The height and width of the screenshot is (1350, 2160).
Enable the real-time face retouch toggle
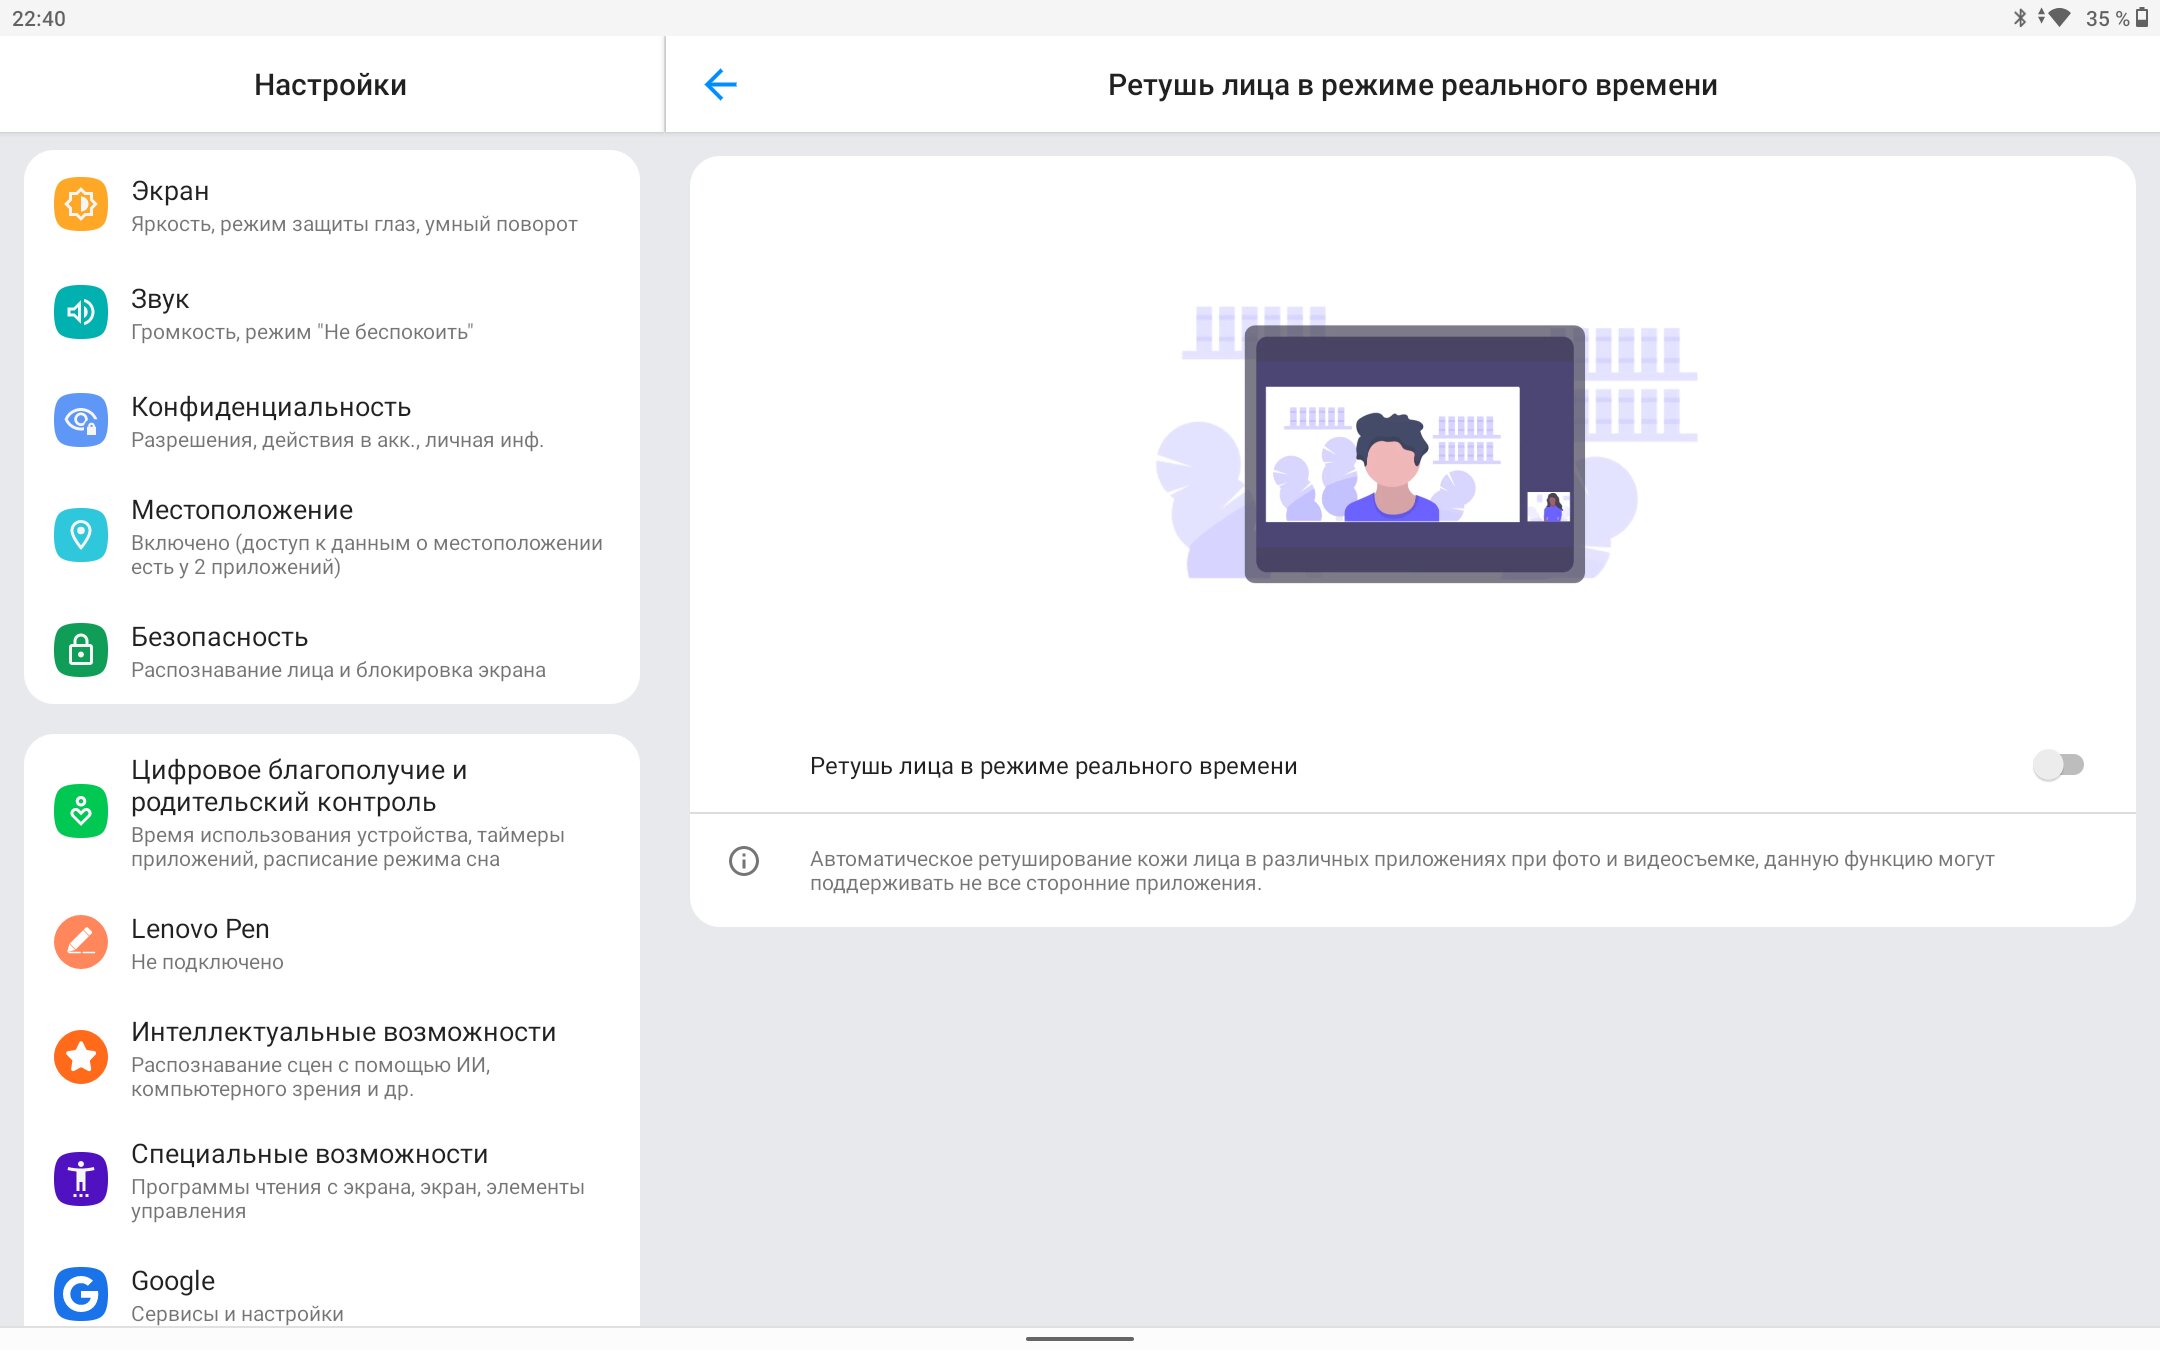2058,766
